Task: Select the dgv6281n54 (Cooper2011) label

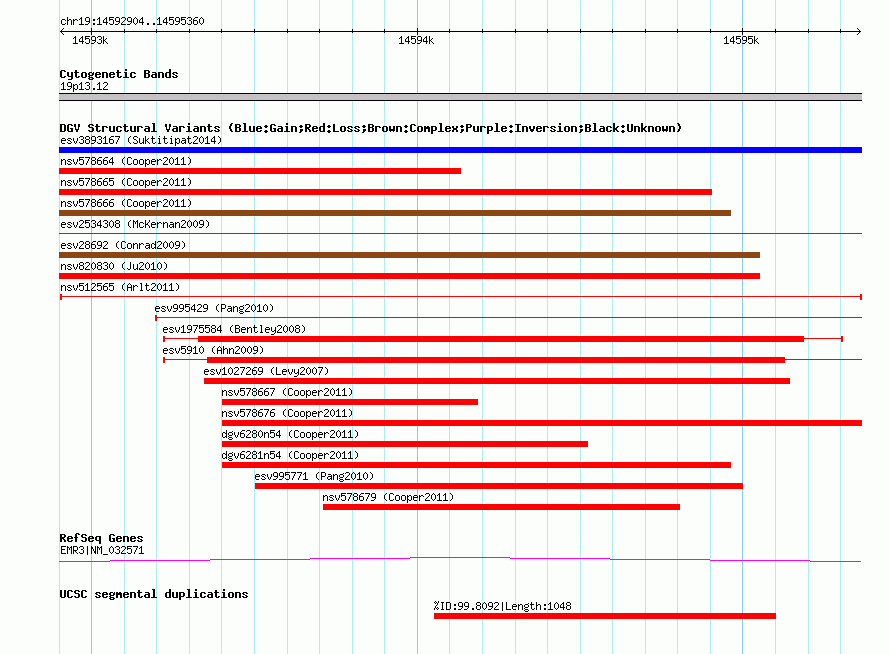Action: (290, 455)
